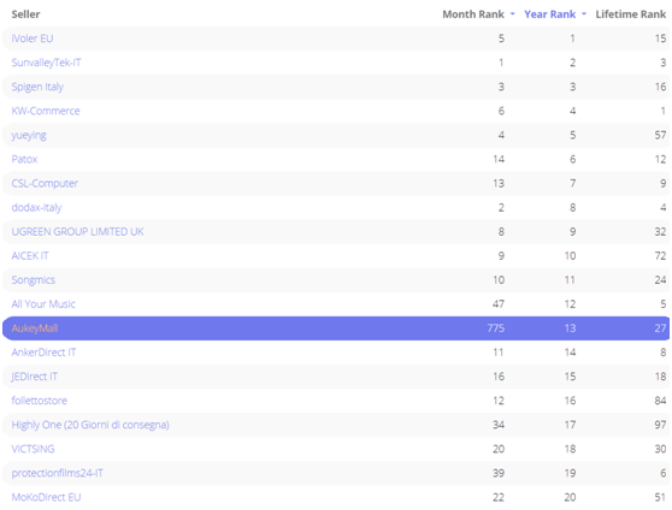
Task: Select MoKoDirect EU year rank 20
Action: point(570,498)
